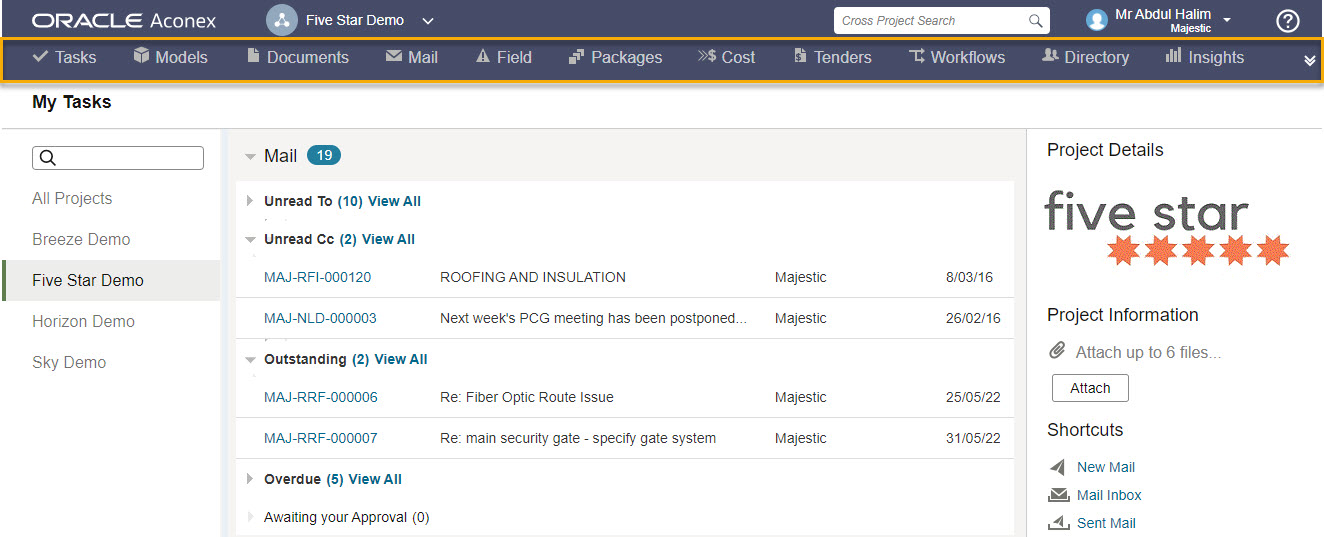Open the Insights menu
The height and width of the screenshot is (537, 1324).
1205,57
